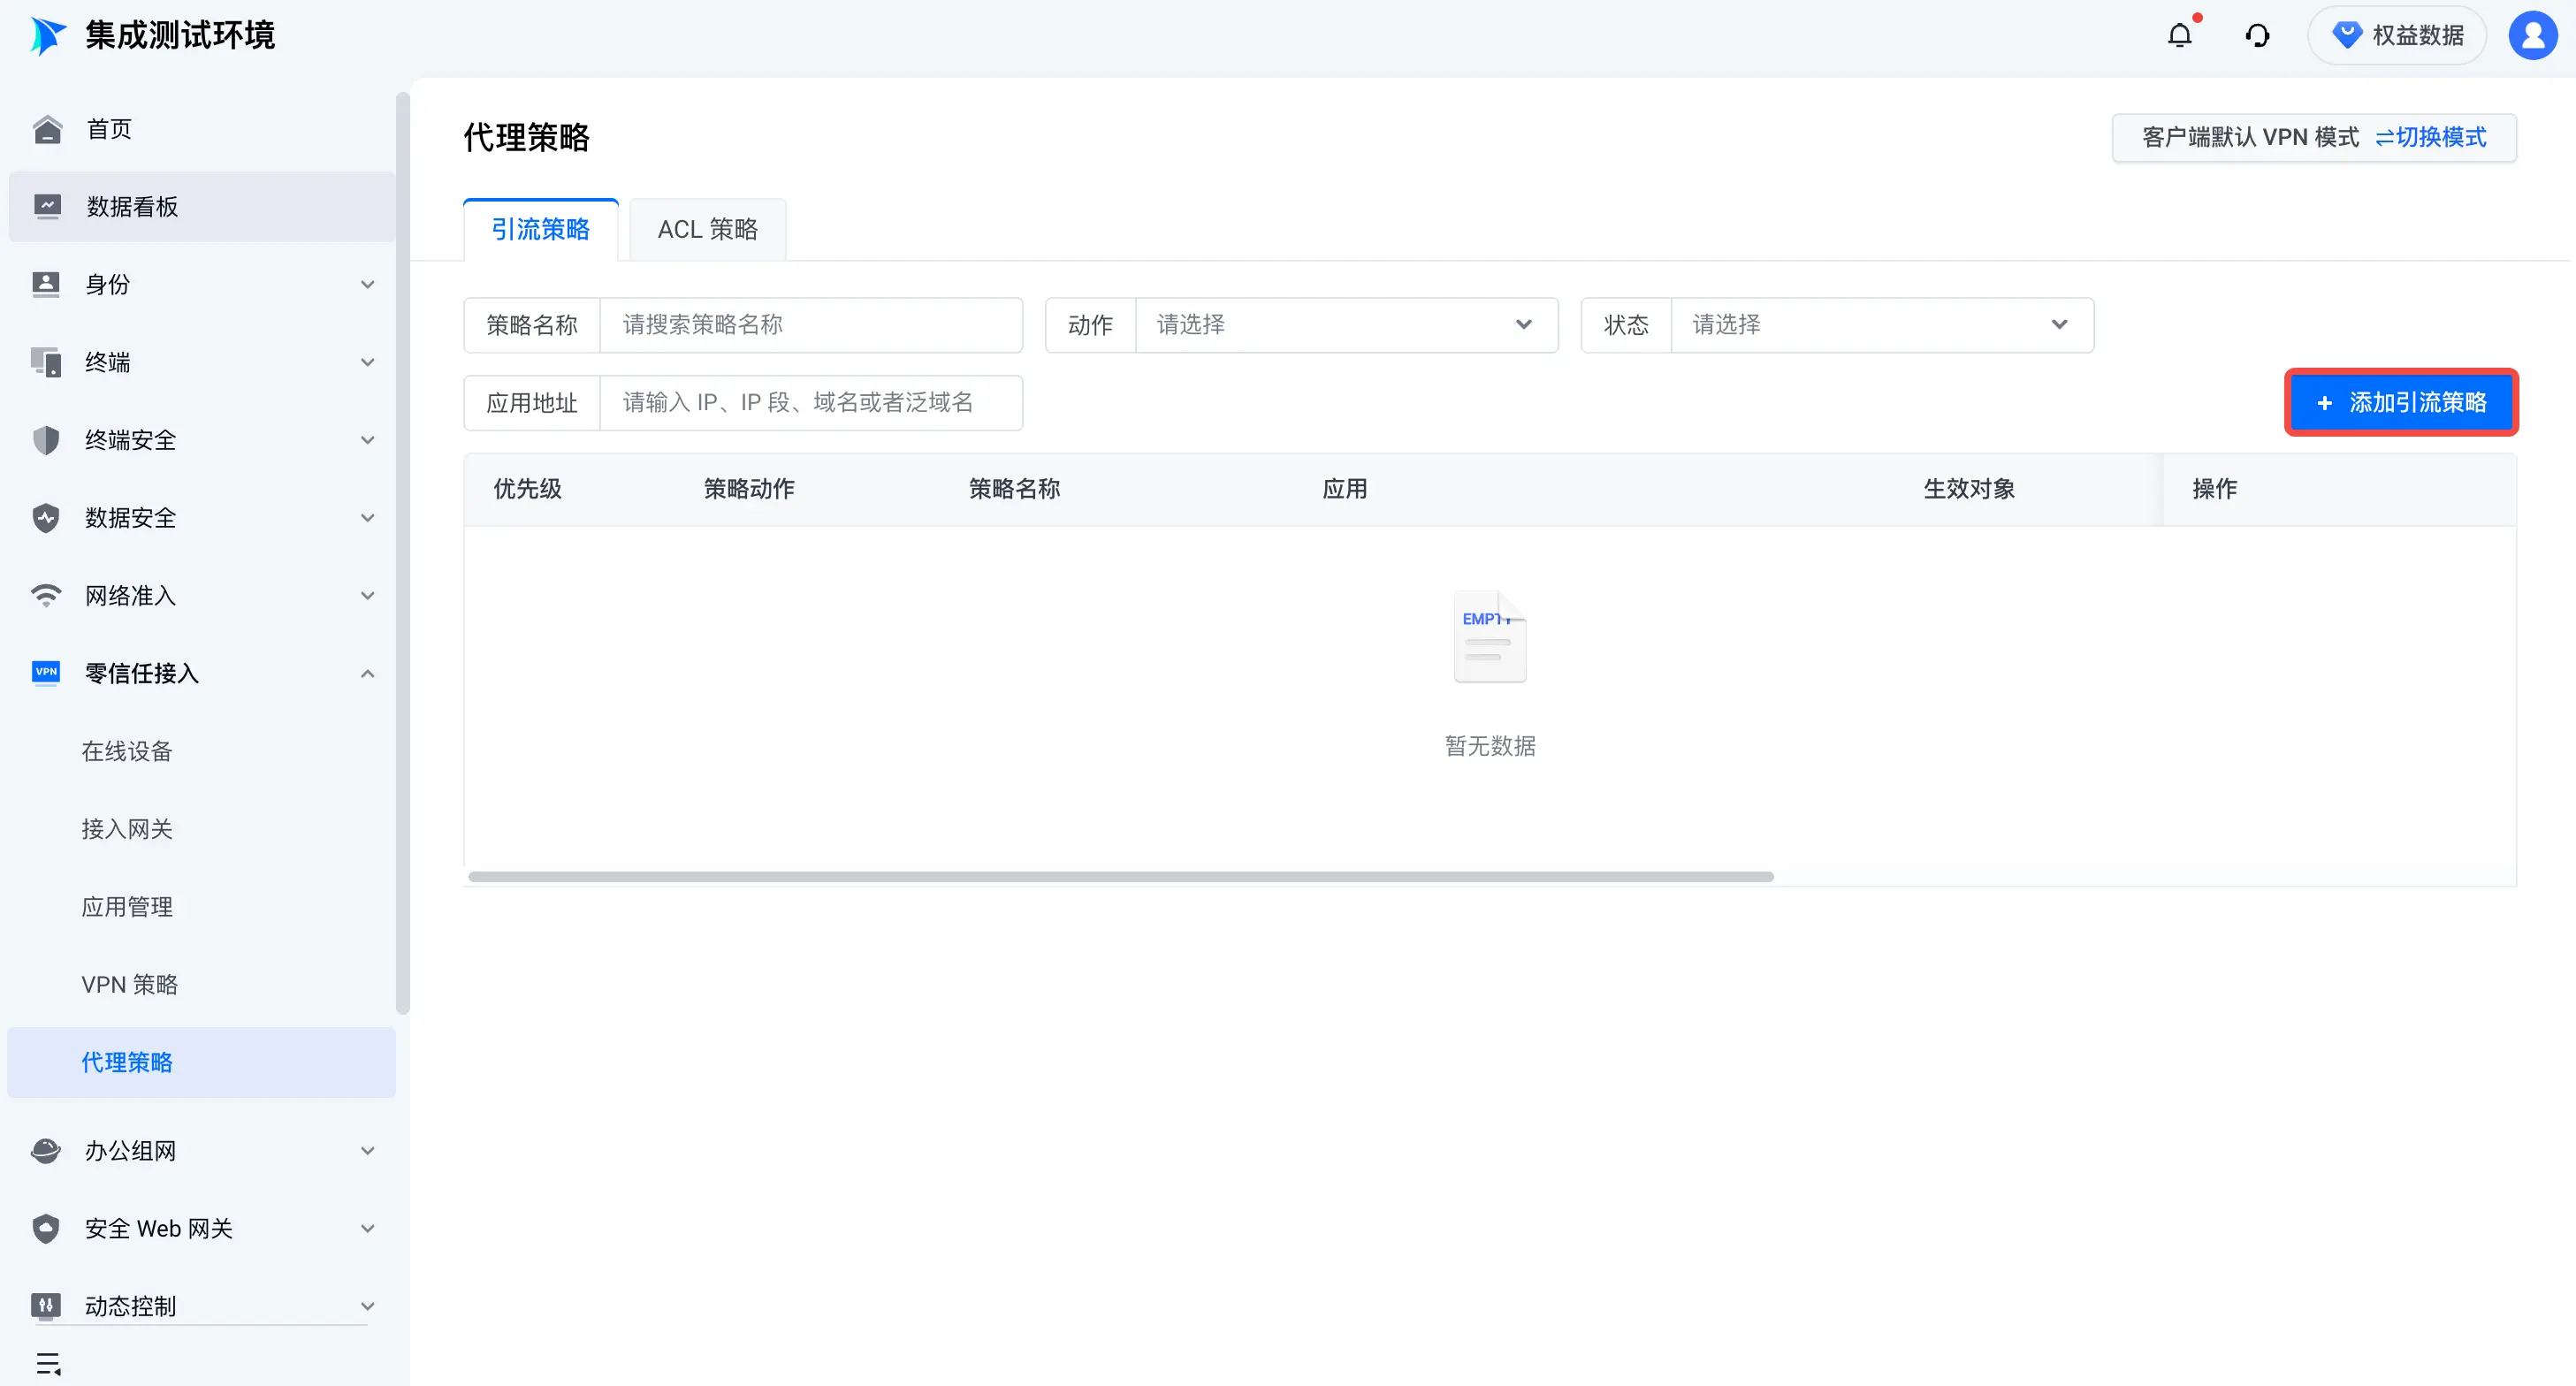
Task: Expand the 终端安全 menu chevron
Action: (368, 441)
